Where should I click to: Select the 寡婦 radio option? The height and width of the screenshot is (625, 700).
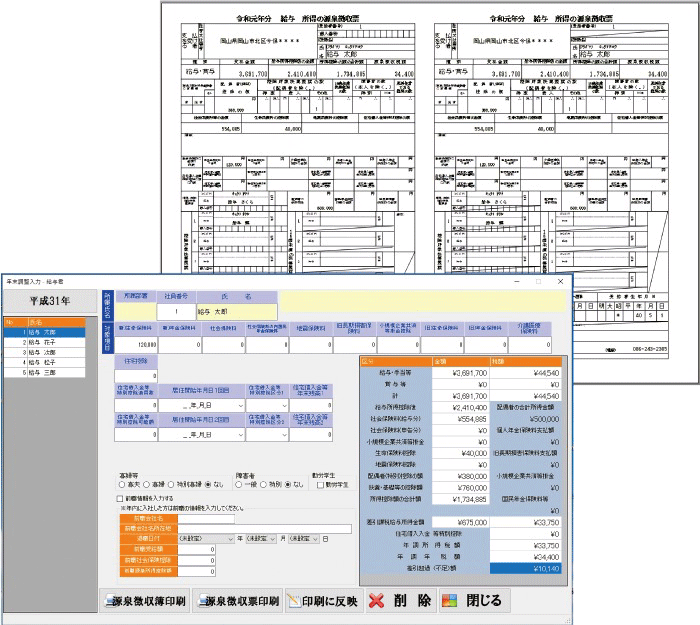pyautogui.click(x=146, y=484)
